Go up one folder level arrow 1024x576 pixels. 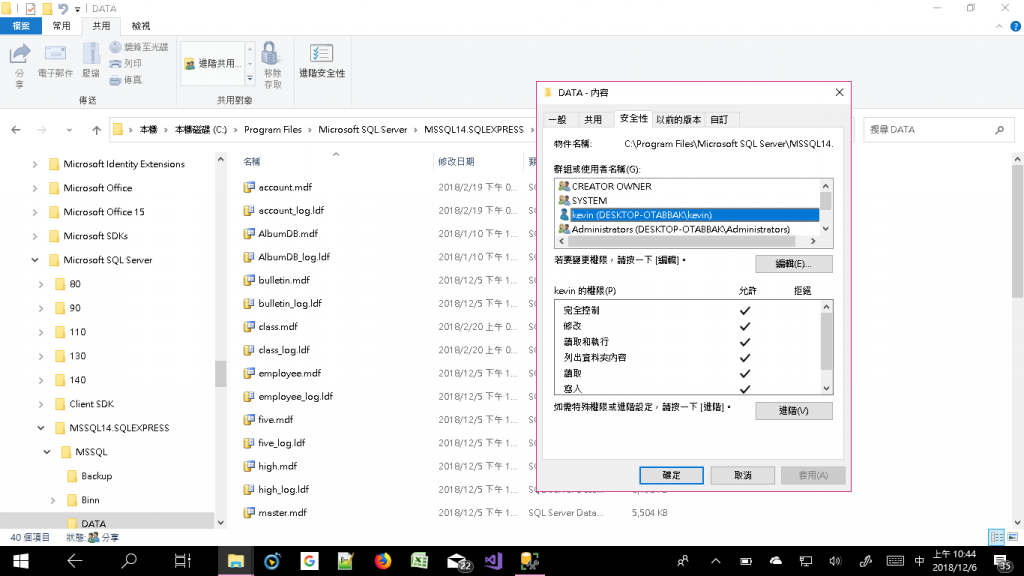point(97,129)
